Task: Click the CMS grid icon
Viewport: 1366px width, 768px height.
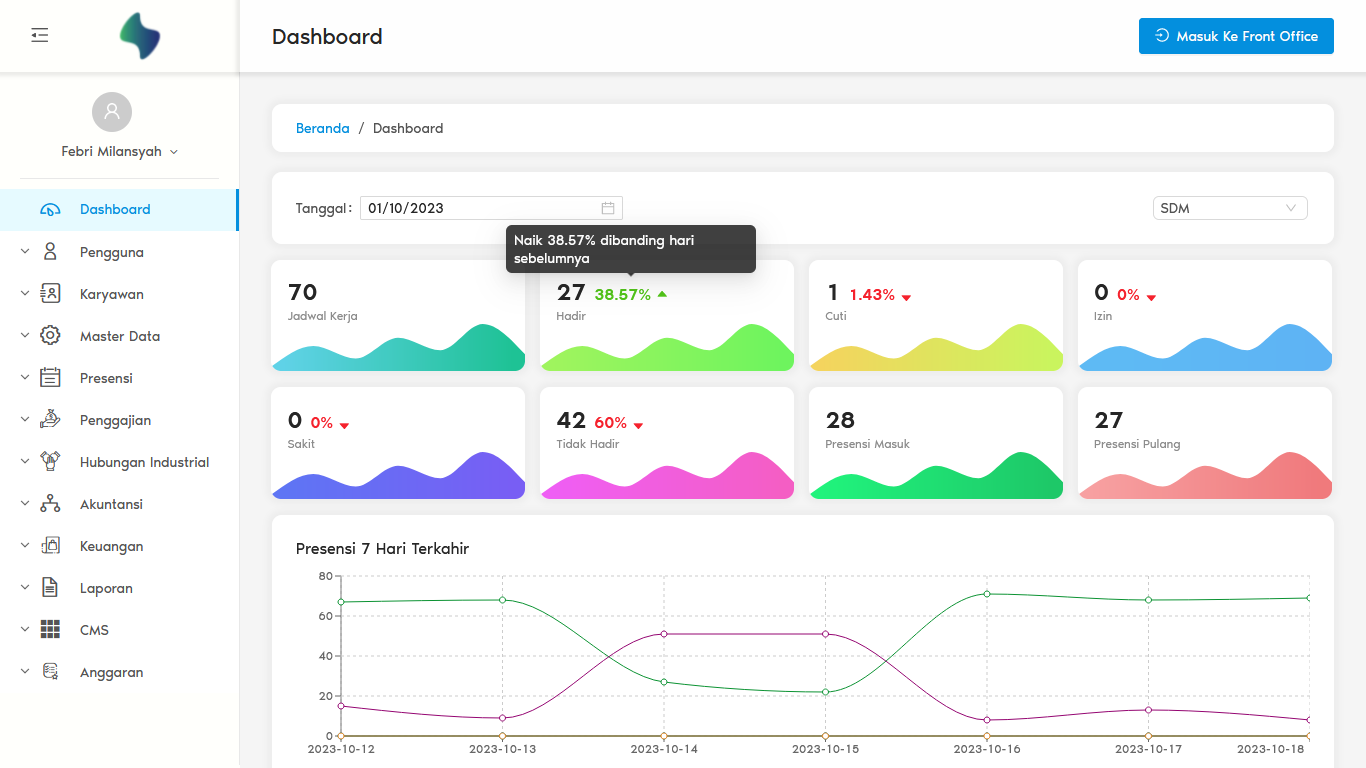Action: (x=50, y=630)
